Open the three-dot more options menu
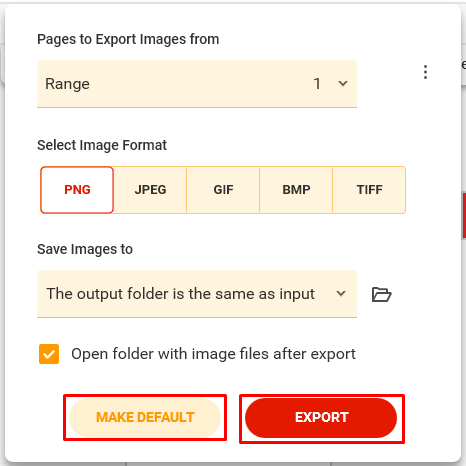This screenshot has height=466, width=466. [425, 72]
